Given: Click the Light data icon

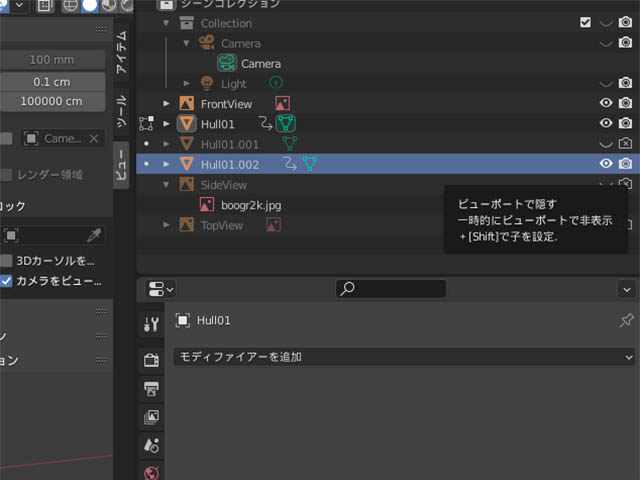Looking at the screenshot, I should (x=276, y=83).
